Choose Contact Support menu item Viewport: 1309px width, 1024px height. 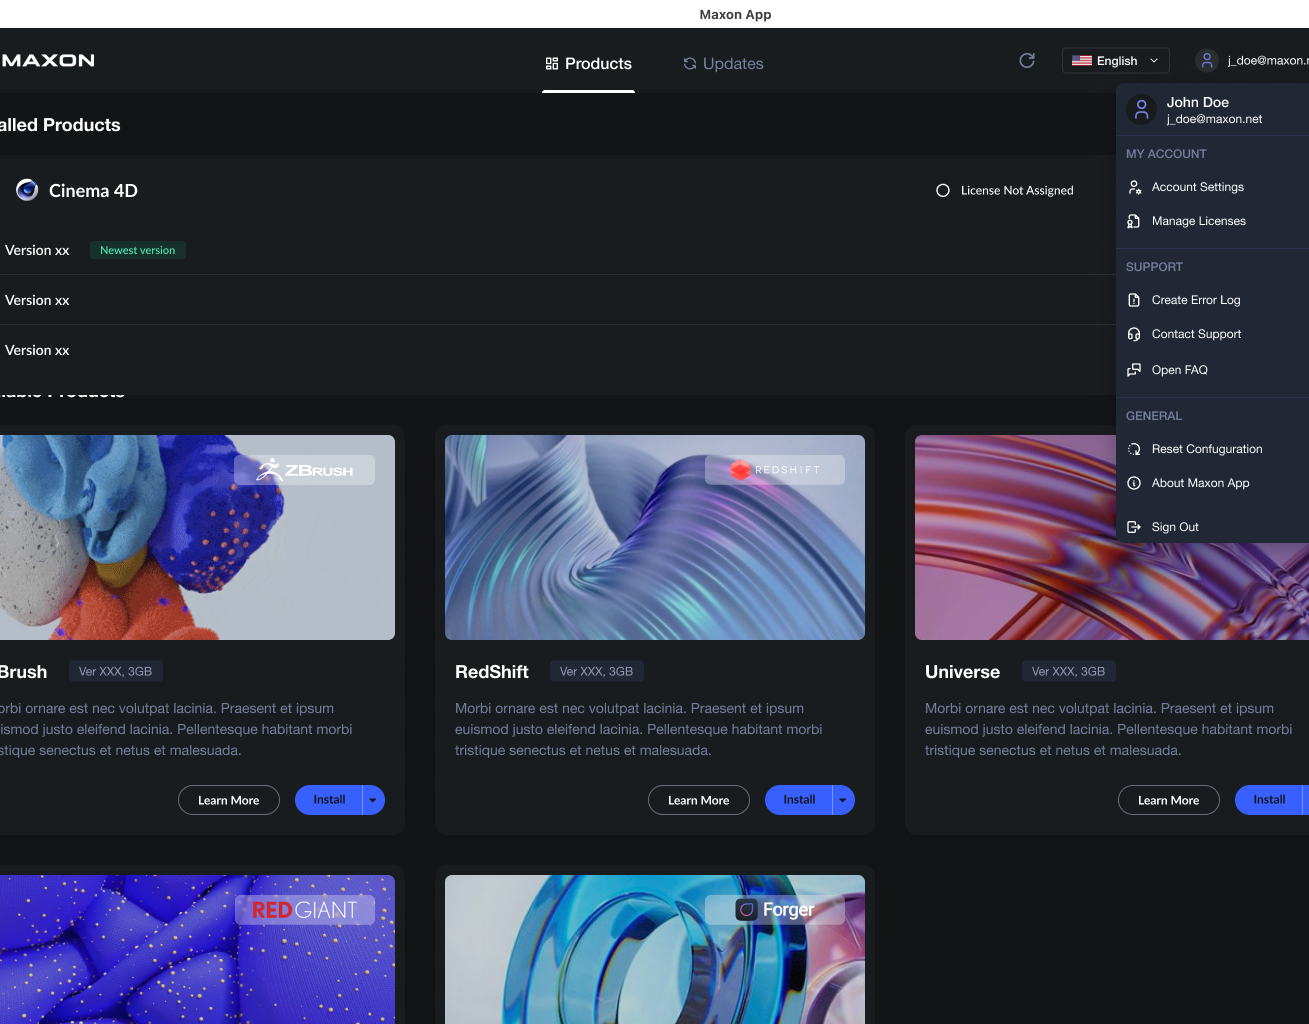coord(1212,334)
